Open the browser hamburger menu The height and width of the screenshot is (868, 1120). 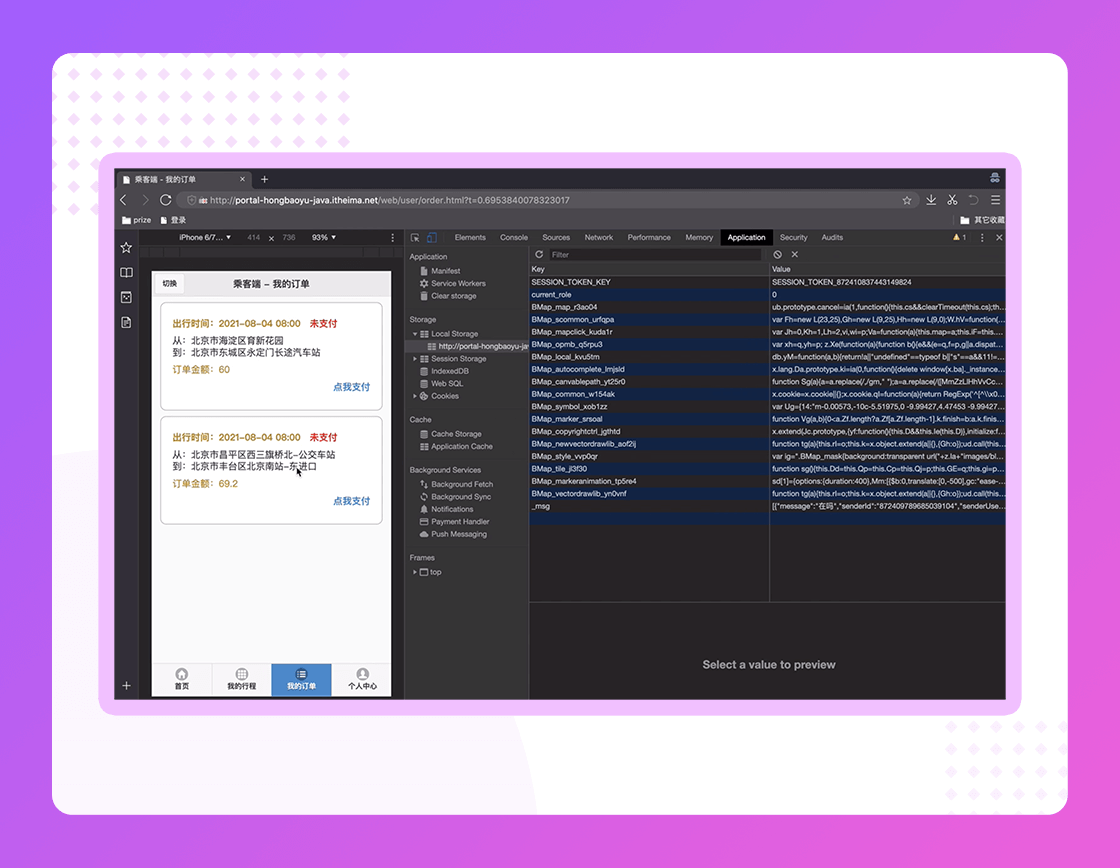coord(996,200)
